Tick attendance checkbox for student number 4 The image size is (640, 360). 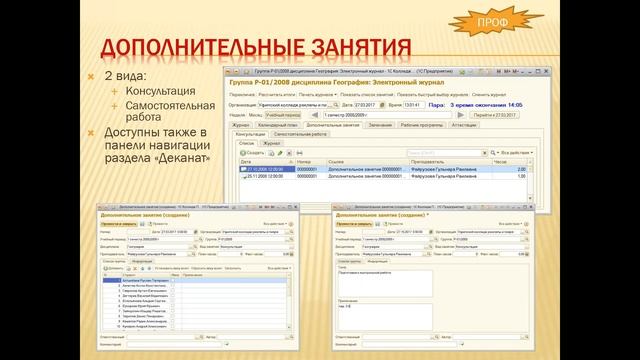[173, 296]
